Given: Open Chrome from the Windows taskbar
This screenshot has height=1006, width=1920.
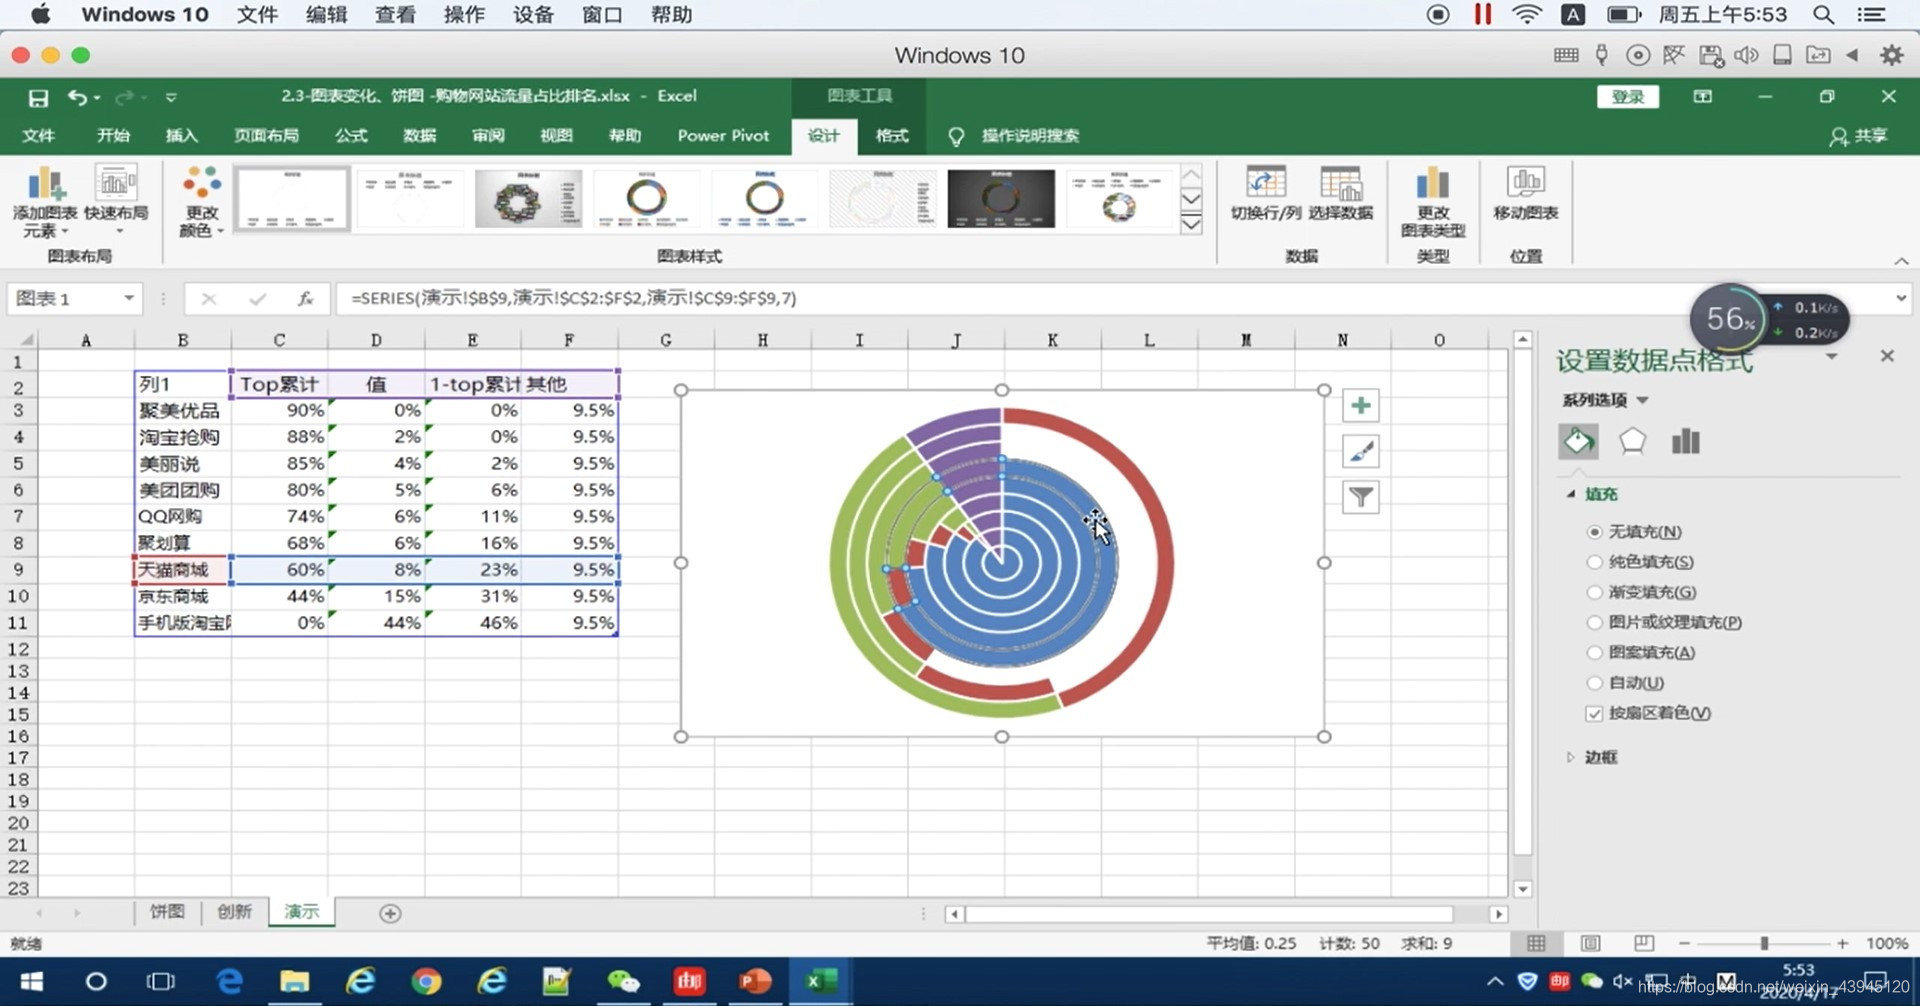Looking at the screenshot, I should tap(426, 982).
